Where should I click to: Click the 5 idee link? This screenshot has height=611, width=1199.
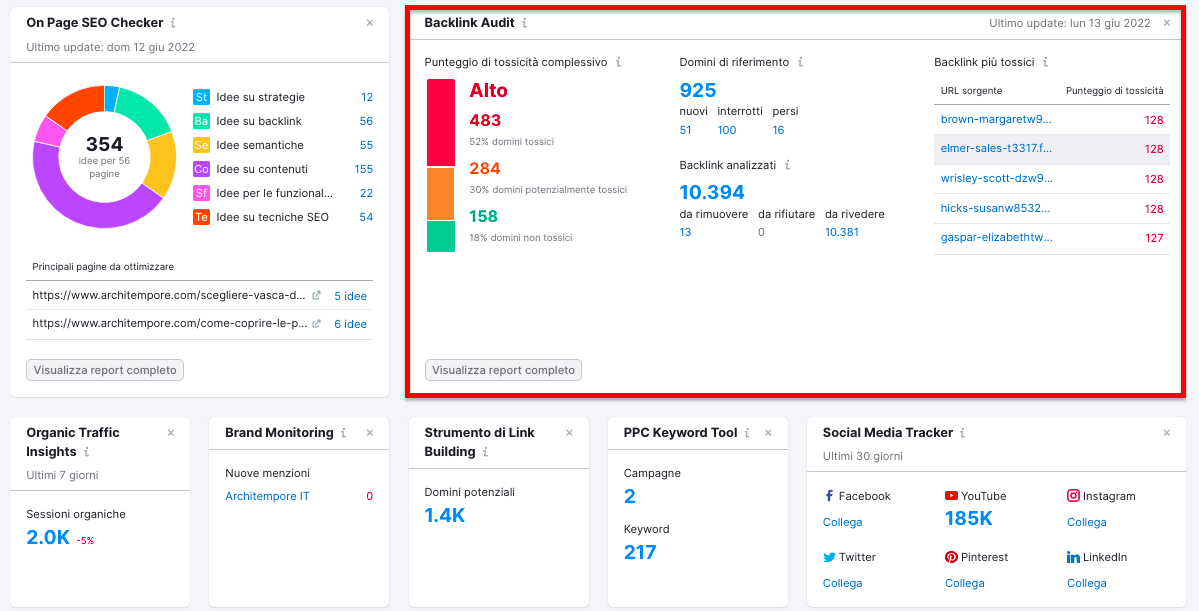point(350,296)
